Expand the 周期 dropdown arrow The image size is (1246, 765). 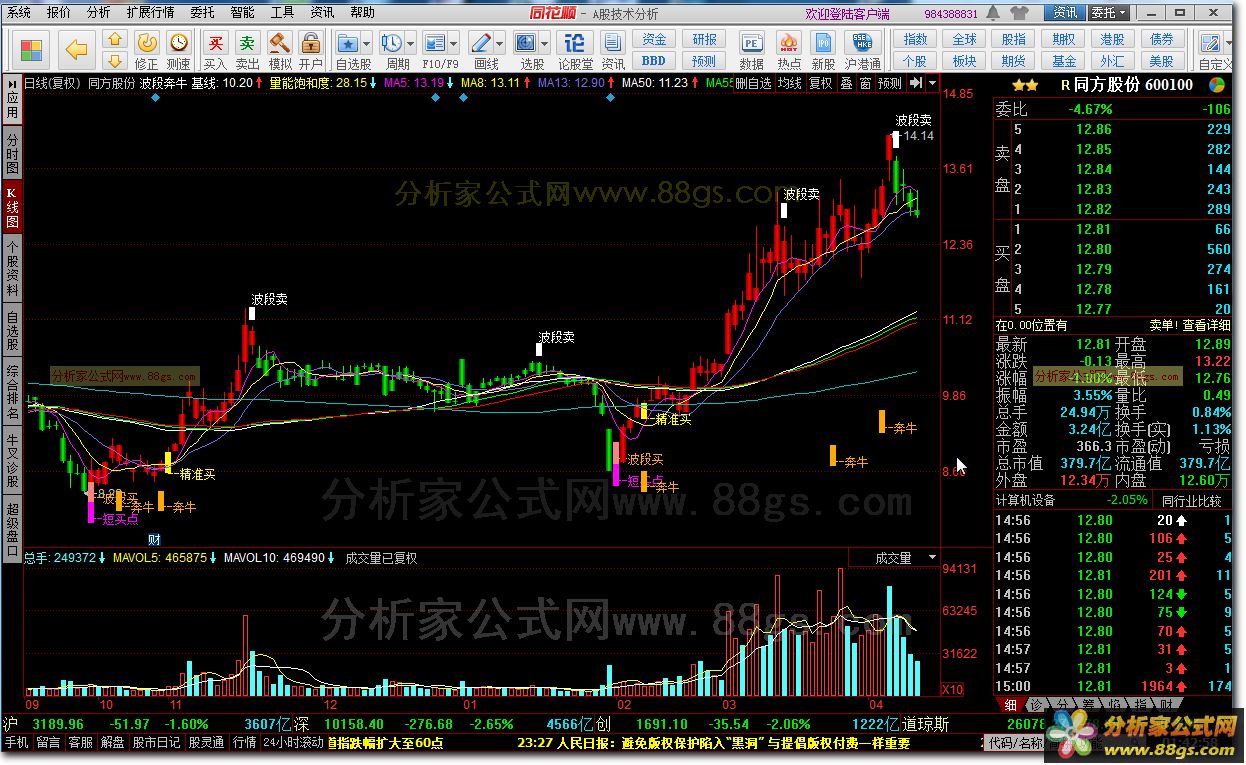411,44
